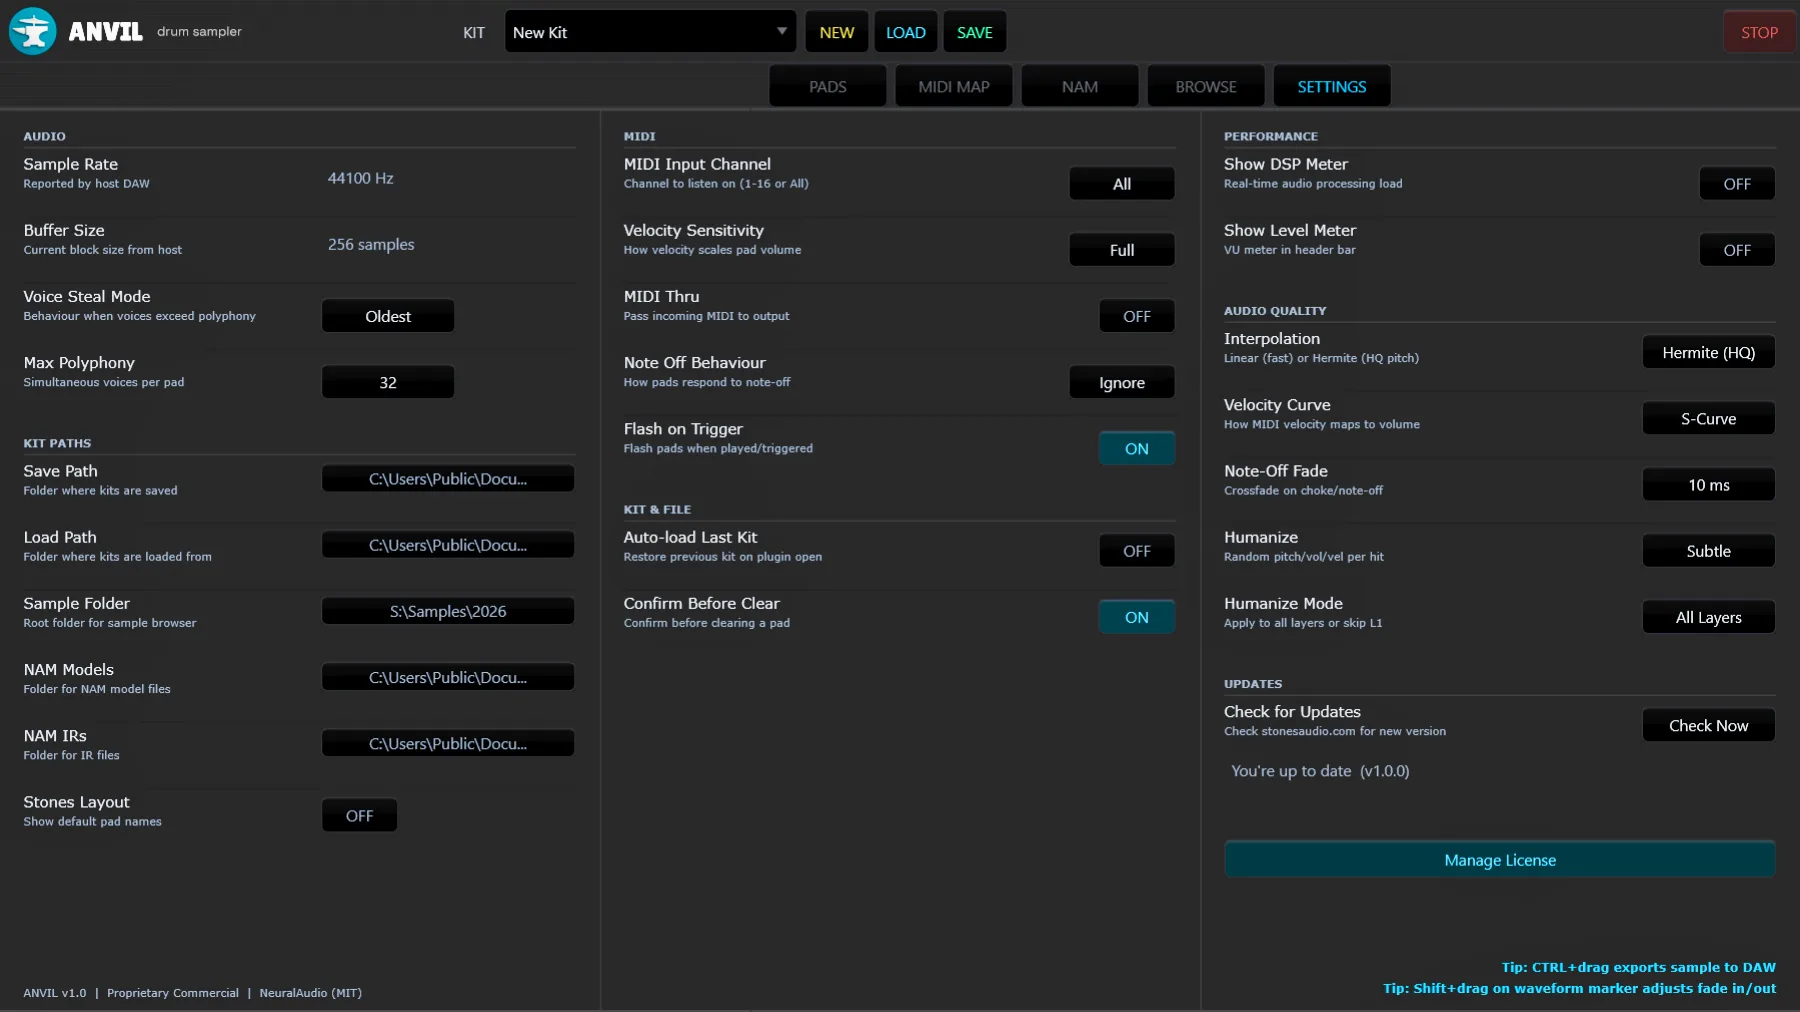
Task: Click the LOAD kit button
Action: [905, 32]
